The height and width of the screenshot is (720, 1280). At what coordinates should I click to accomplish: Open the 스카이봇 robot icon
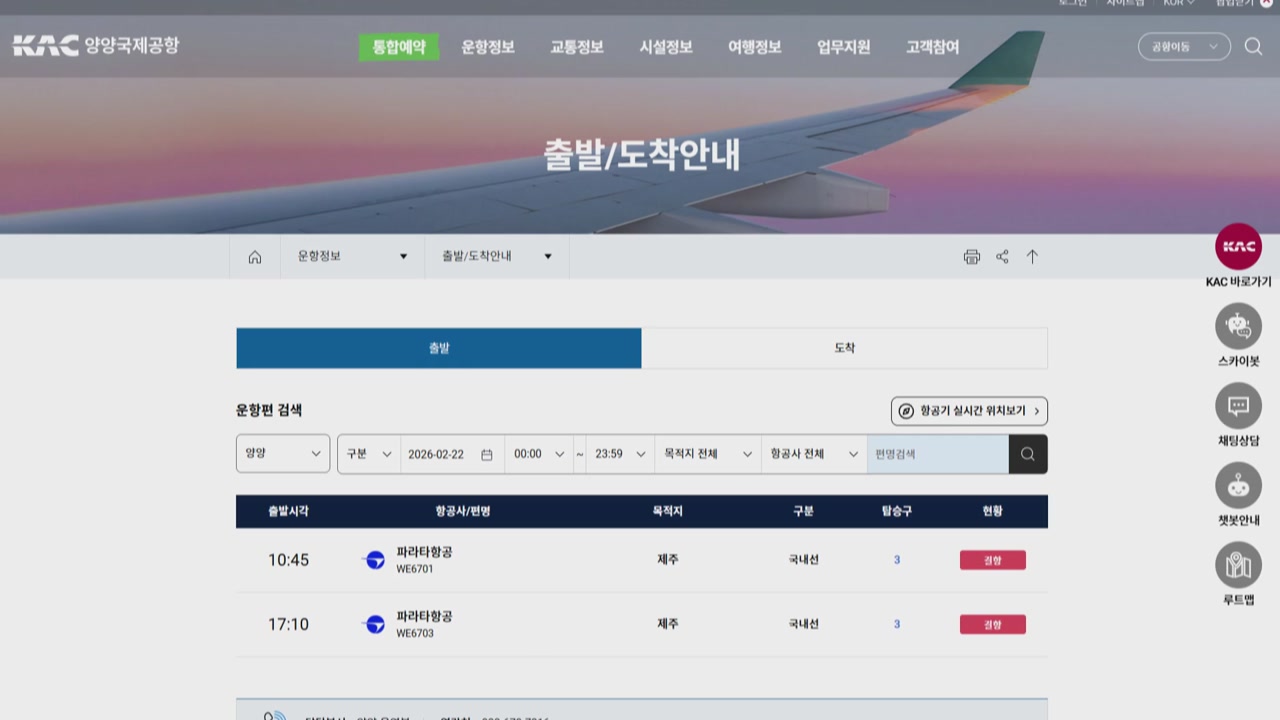[1238, 326]
